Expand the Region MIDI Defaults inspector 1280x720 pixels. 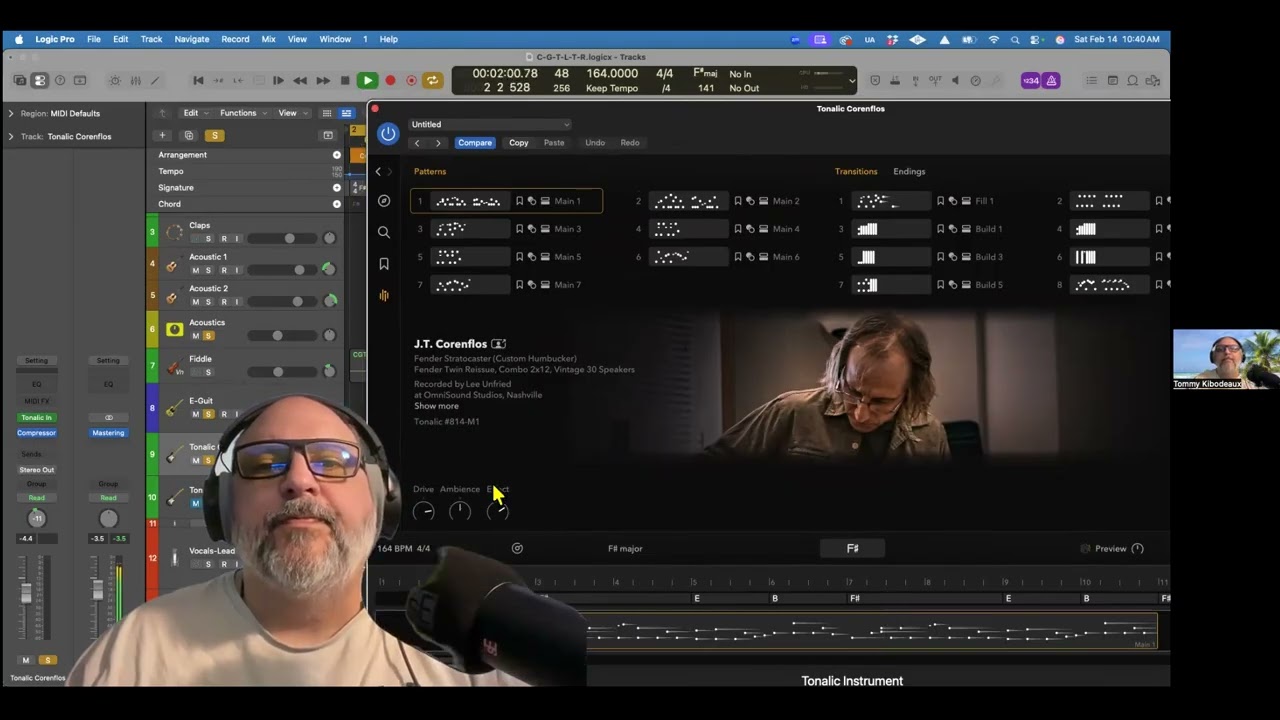point(11,113)
